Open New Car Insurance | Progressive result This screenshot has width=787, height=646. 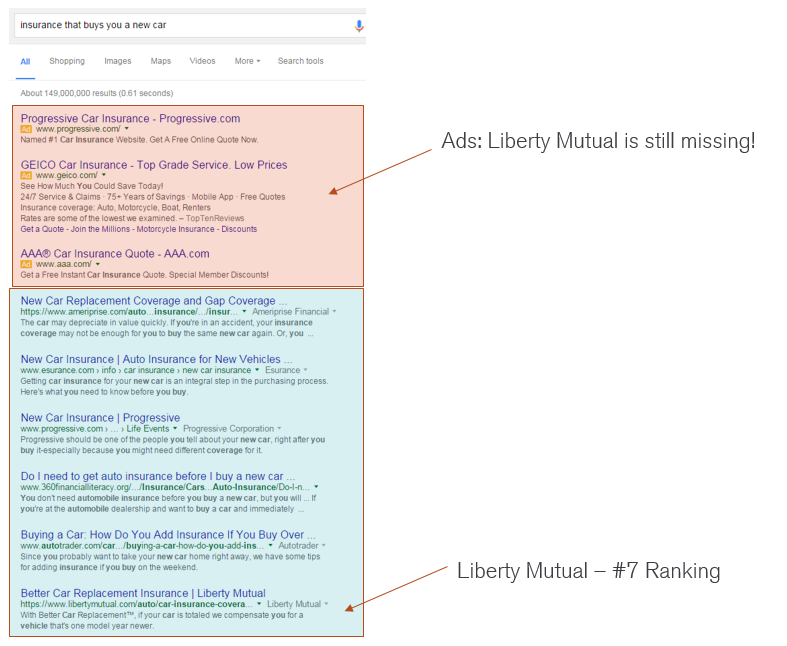click(x=100, y=418)
